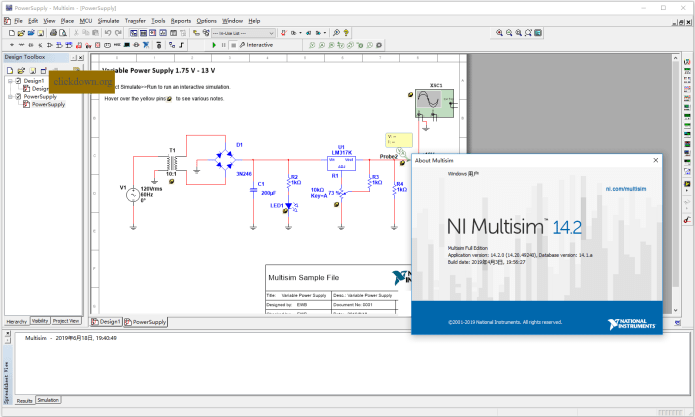
Task: Click the Save file toolbar icon
Action: 39,32
